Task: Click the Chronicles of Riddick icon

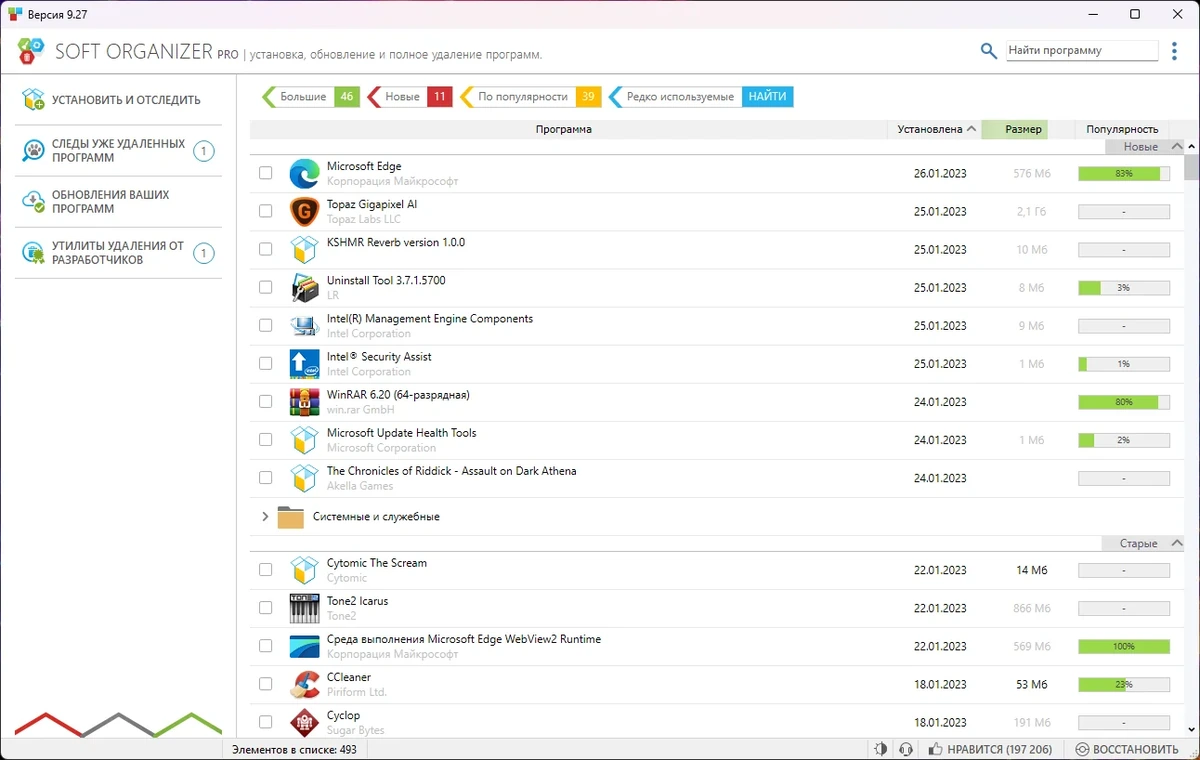Action: click(x=304, y=478)
